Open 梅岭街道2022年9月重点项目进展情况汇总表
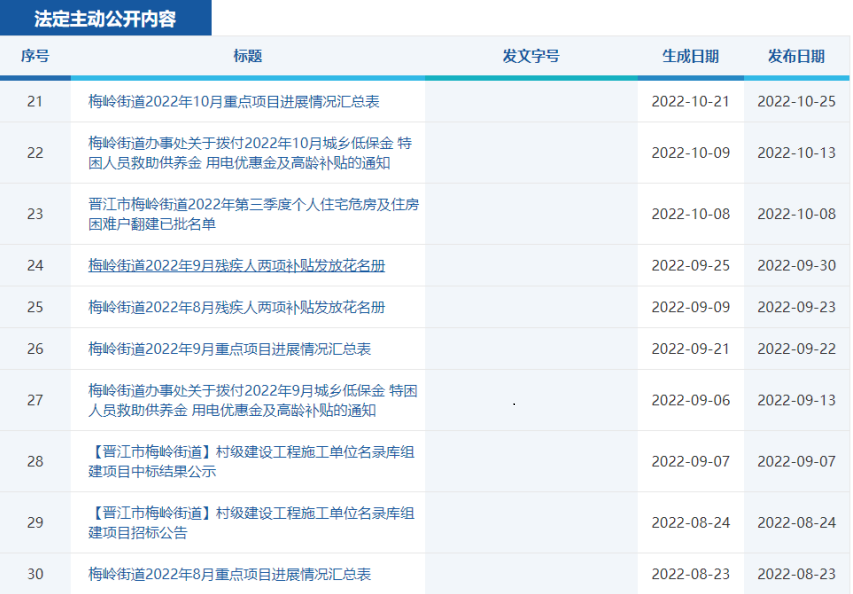Image resolution: width=853 pixels, height=594 pixels. [x=229, y=349]
